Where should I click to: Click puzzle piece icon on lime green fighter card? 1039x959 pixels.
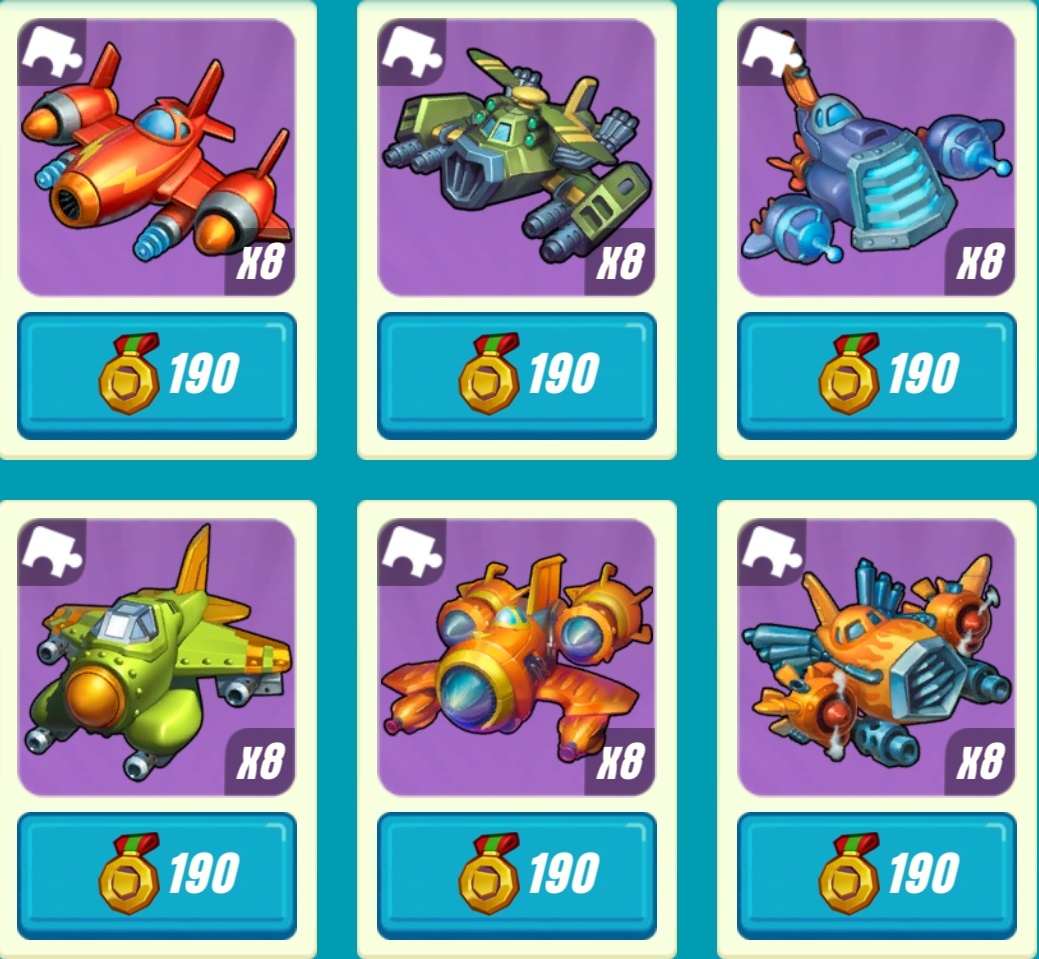(51, 550)
